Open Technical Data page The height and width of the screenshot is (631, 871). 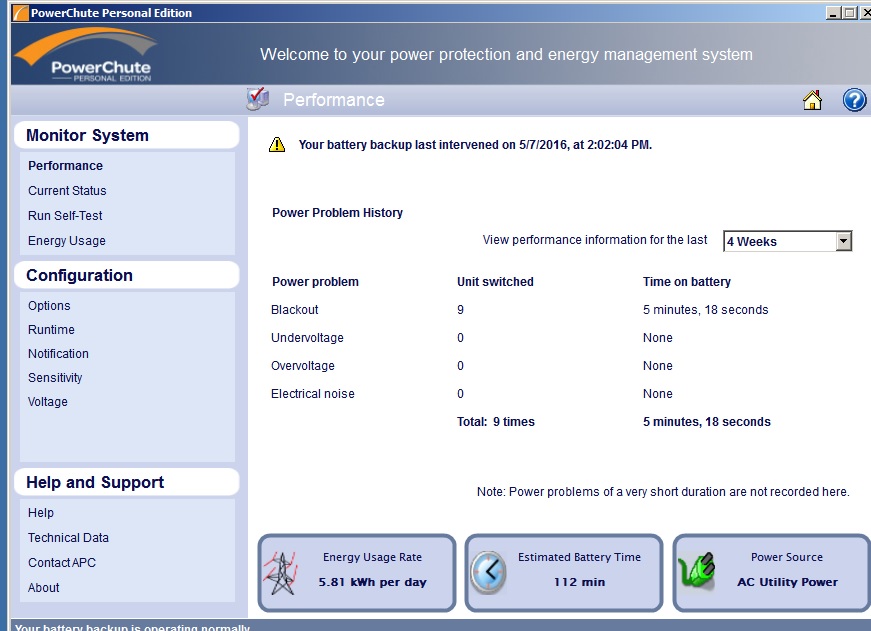coord(68,538)
